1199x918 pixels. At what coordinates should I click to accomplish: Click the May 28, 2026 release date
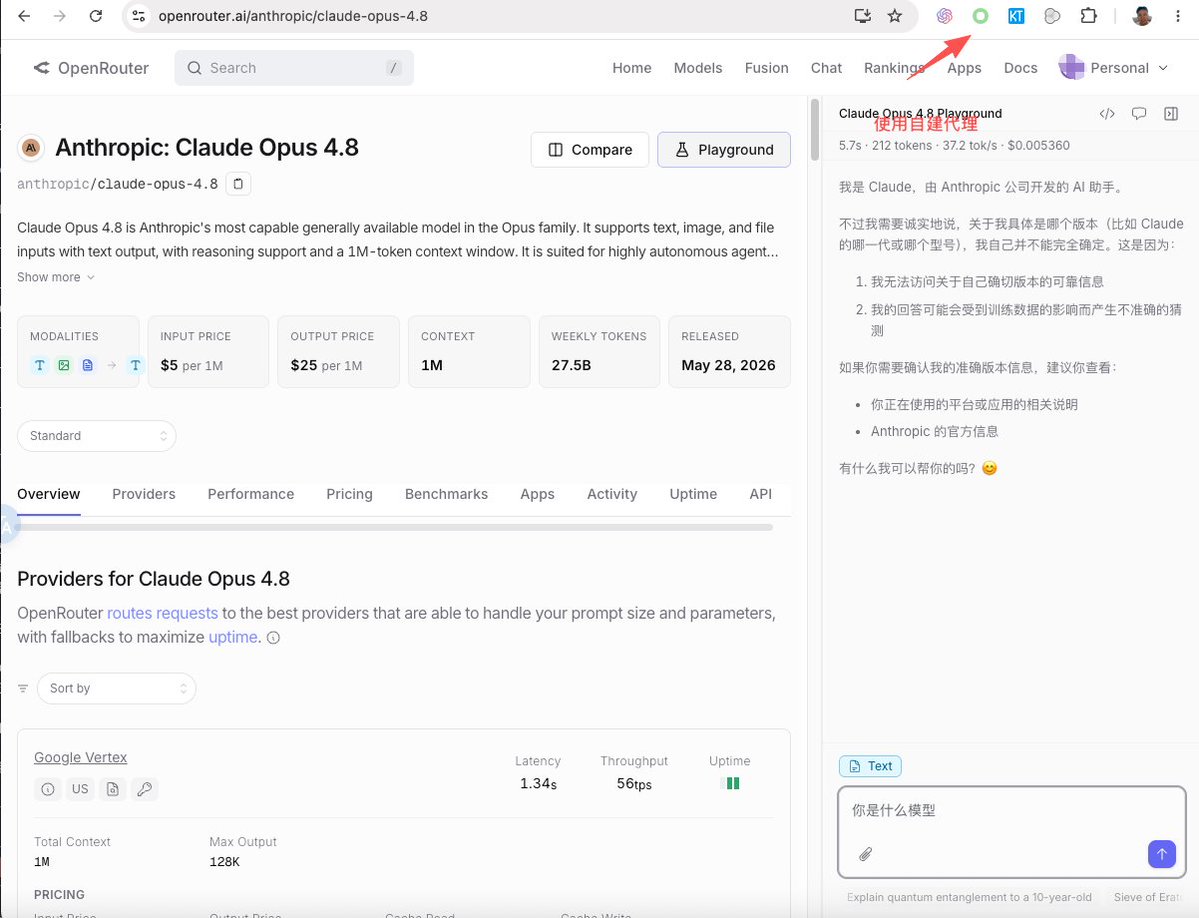click(x=728, y=365)
